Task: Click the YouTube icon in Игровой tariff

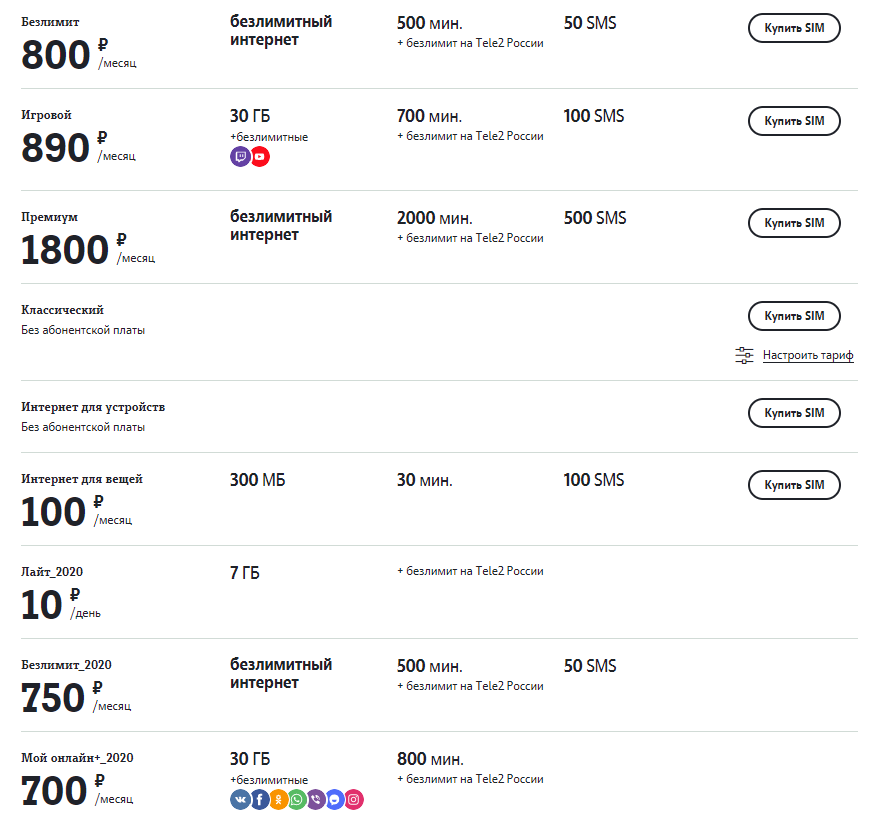Action: [x=260, y=157]
